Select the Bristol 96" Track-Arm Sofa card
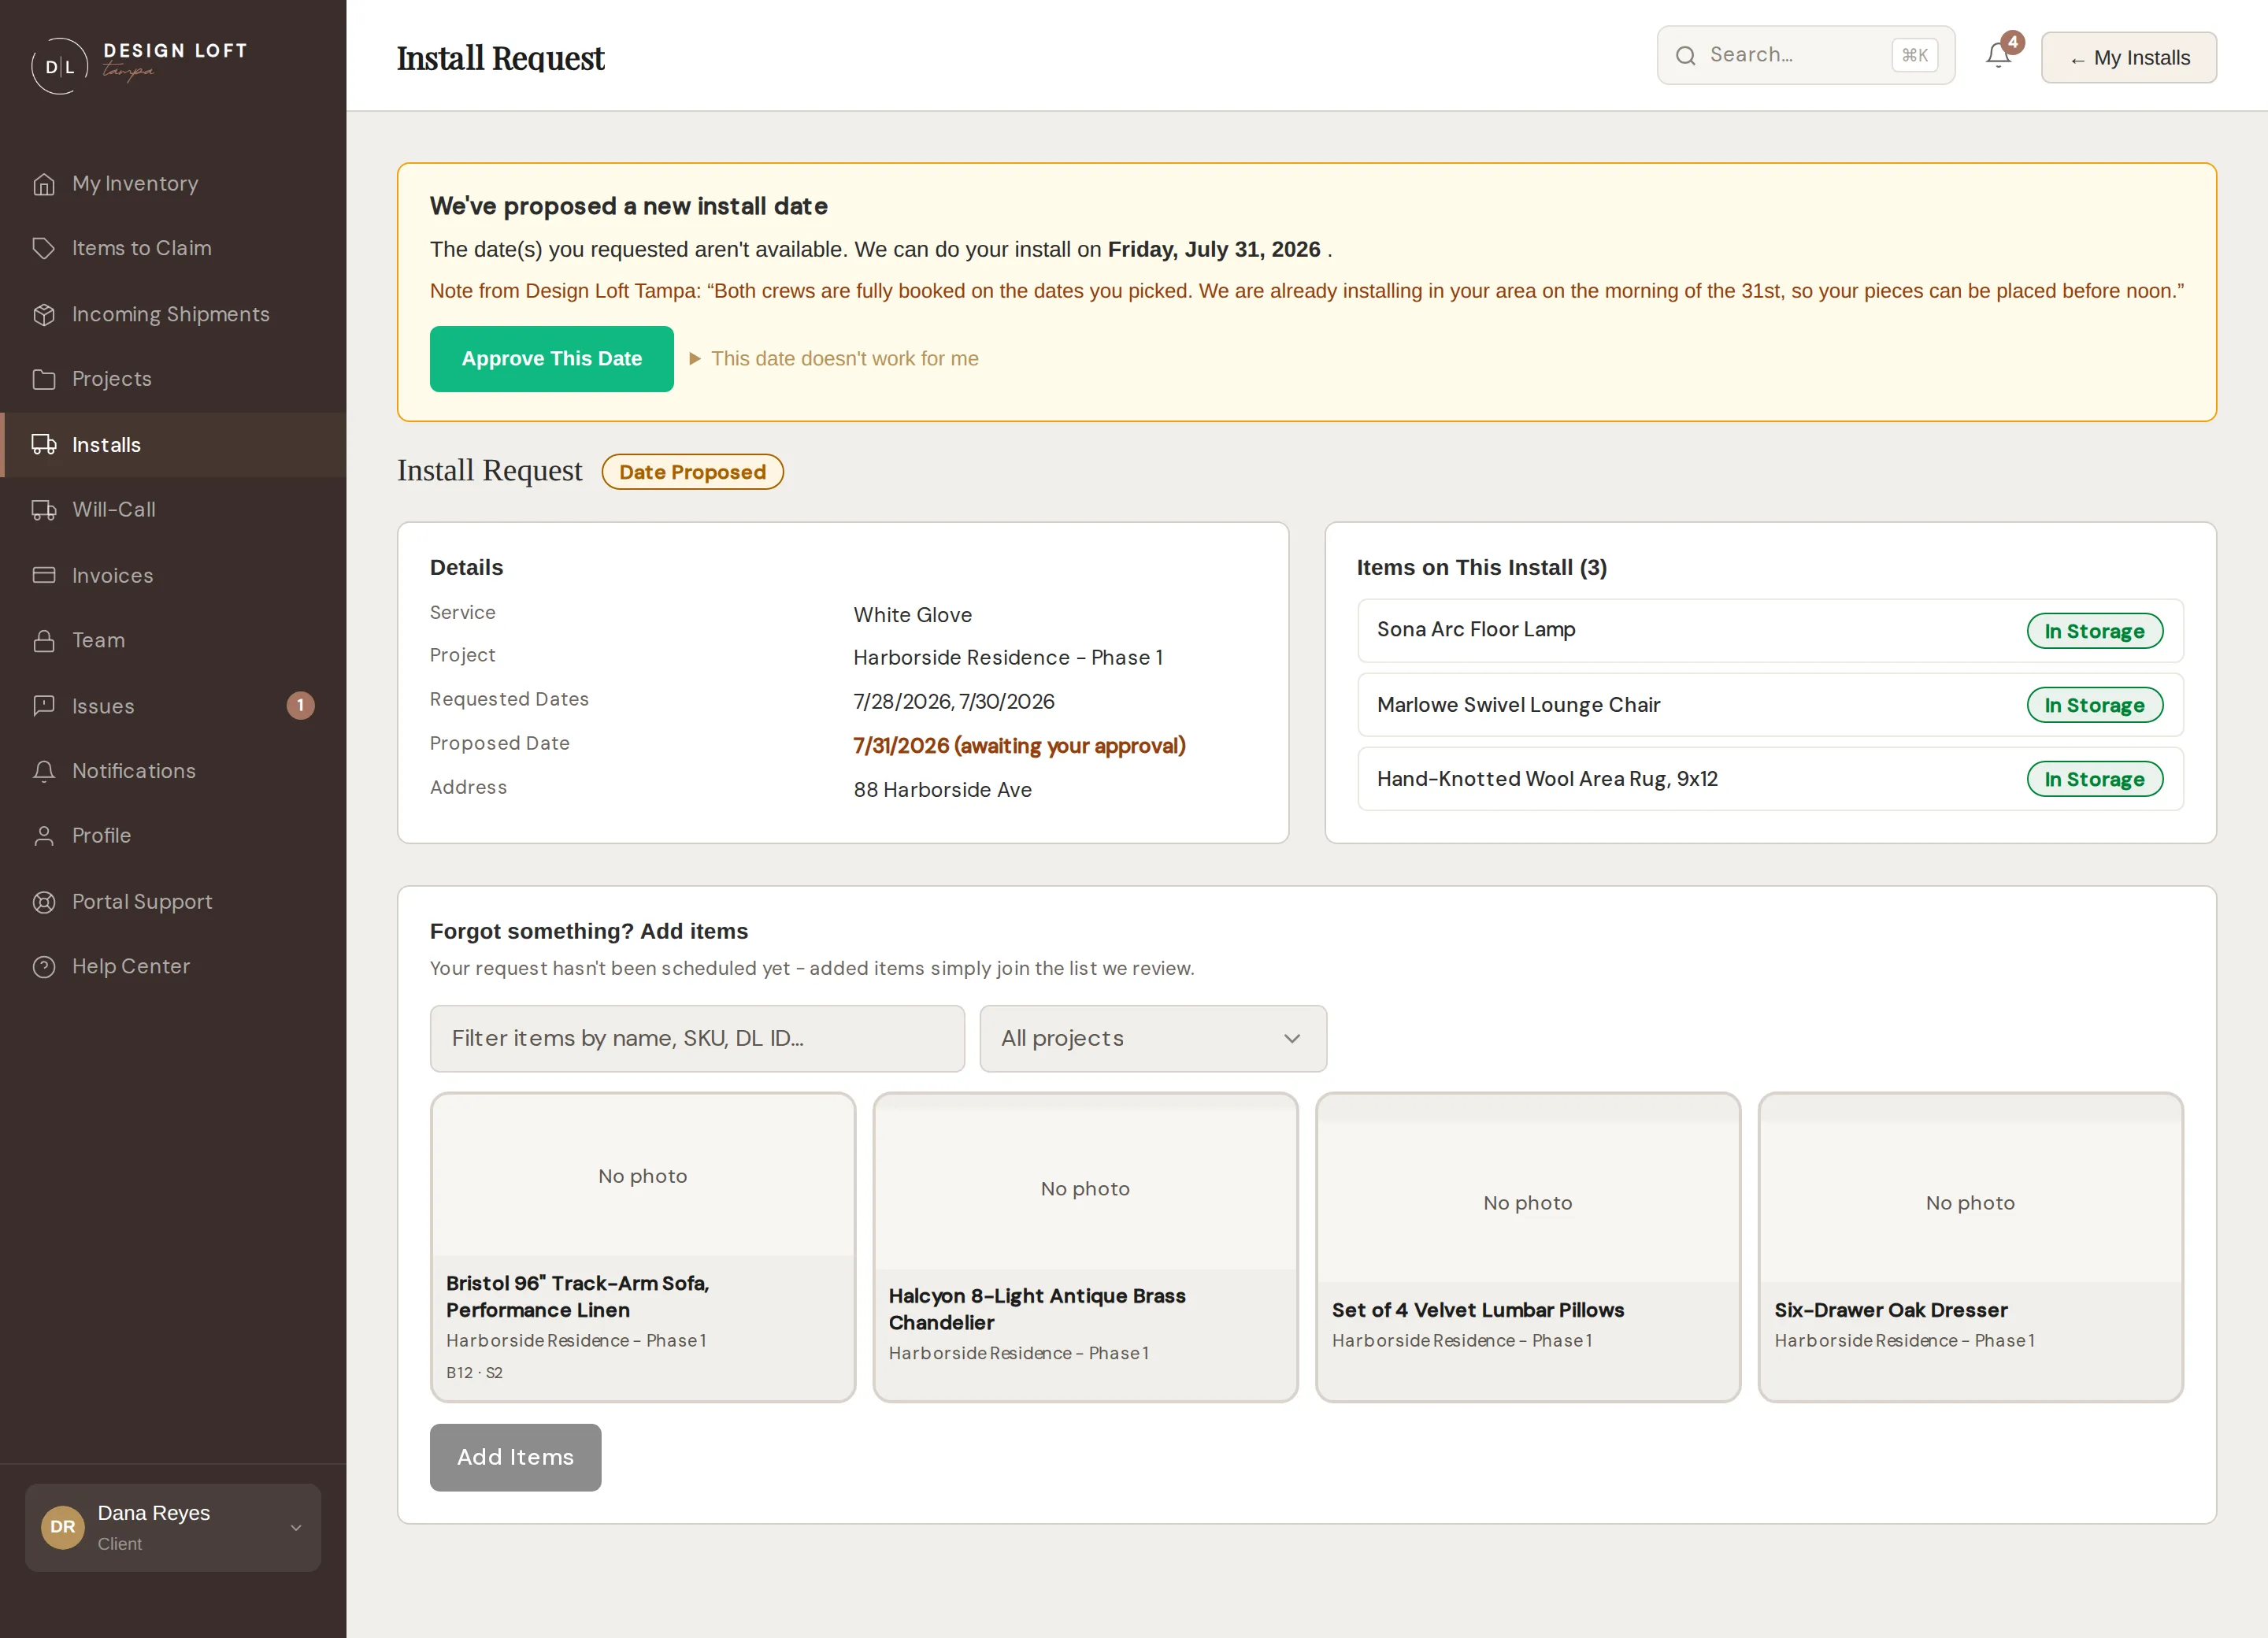The image size is (2268, 1638). [643, 1247]
